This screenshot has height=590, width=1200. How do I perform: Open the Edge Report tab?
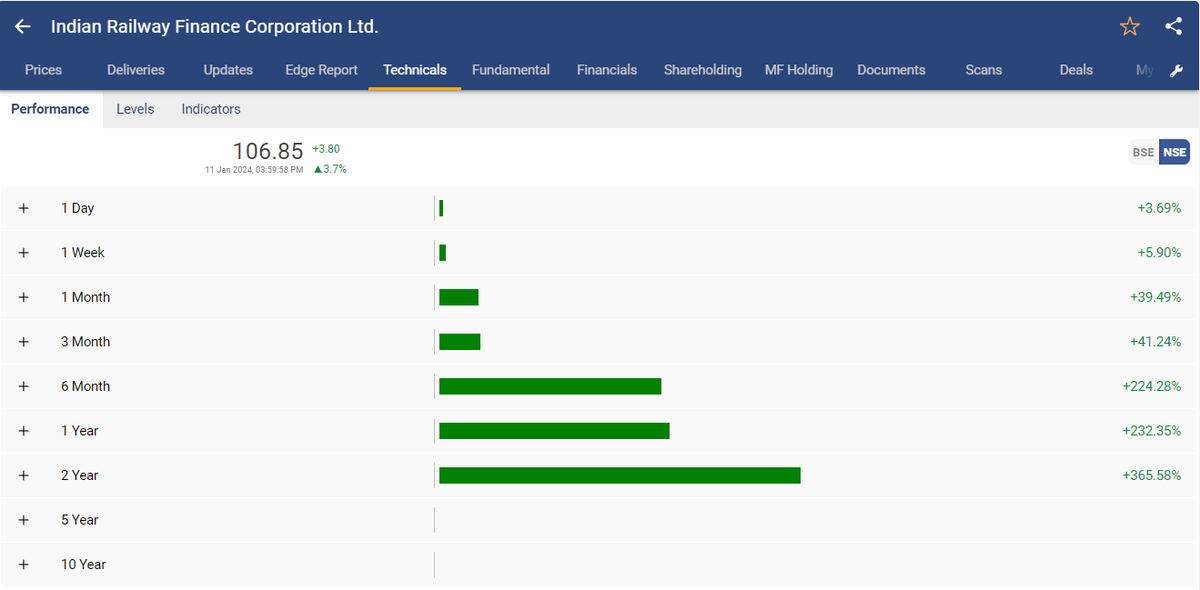pyautogui.click(x=321, y=70)
